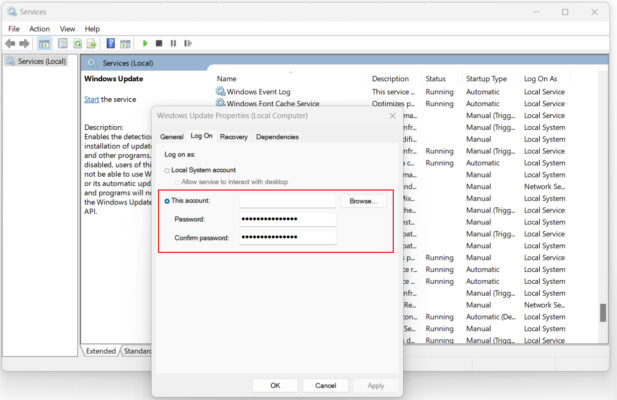Select the Windows Font Cache Service icon
Image resolution: width=617 pixels, height=400 pixels.
click(x=220, y=102)
